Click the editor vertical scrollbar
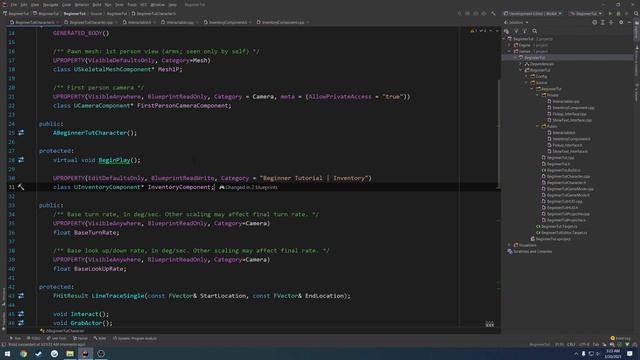The height and width of the screenshot is (360, 640). click(498, 135)
